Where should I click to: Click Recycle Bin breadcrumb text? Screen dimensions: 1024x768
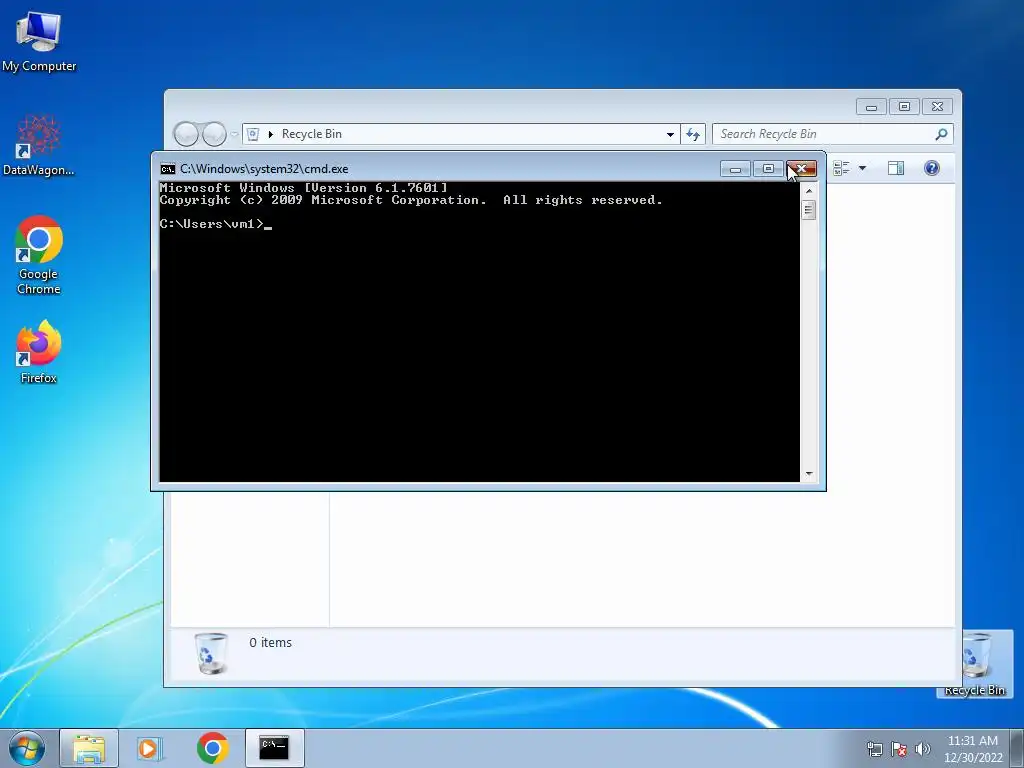(312, 134)
